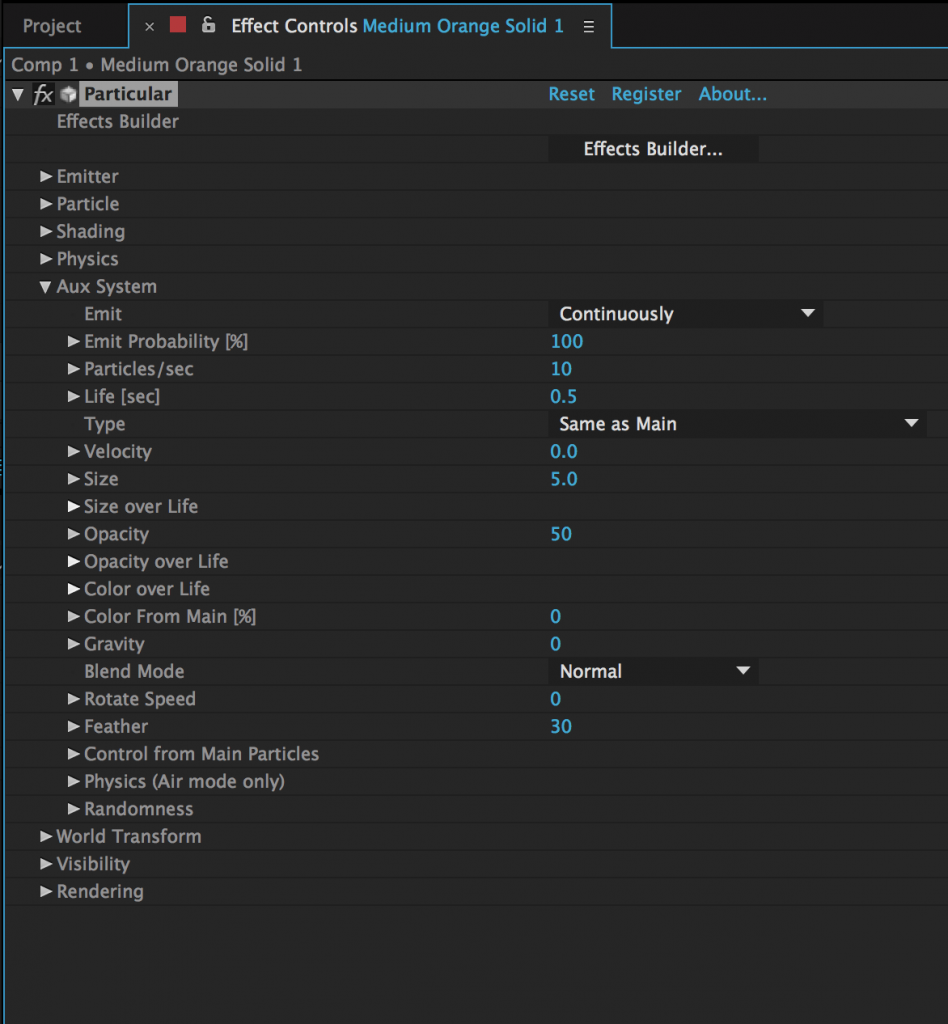
Task: Expand Control from Main Particles
Action: pos(73,754)
